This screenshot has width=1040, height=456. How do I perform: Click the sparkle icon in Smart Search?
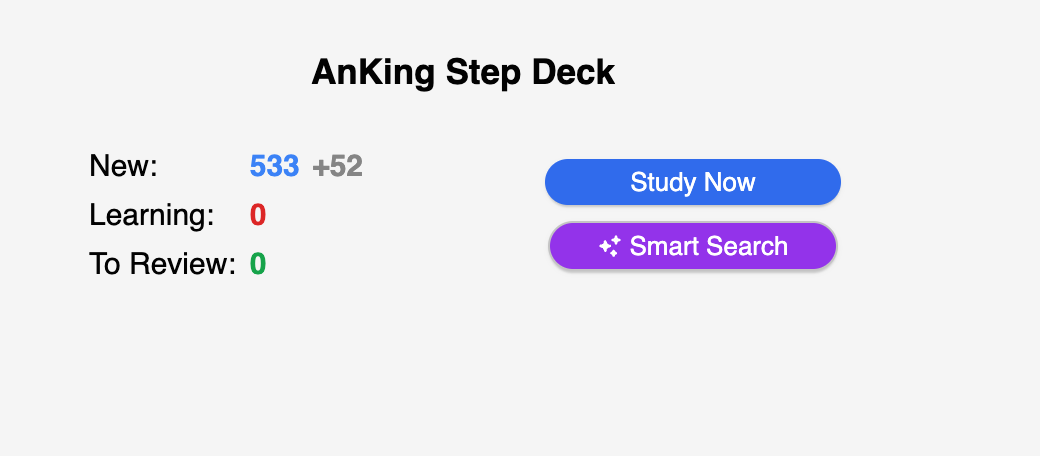click(x=610, y=246)
